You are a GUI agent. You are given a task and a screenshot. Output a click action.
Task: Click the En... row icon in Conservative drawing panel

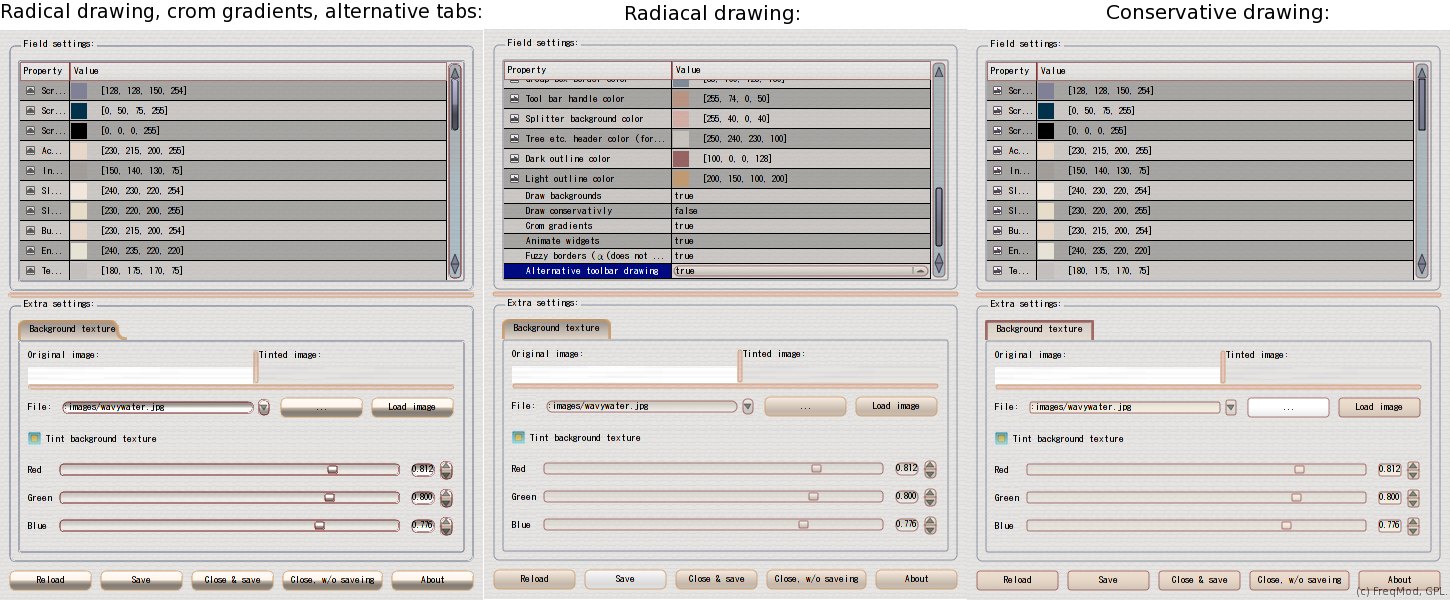click(x=997, y=251)
